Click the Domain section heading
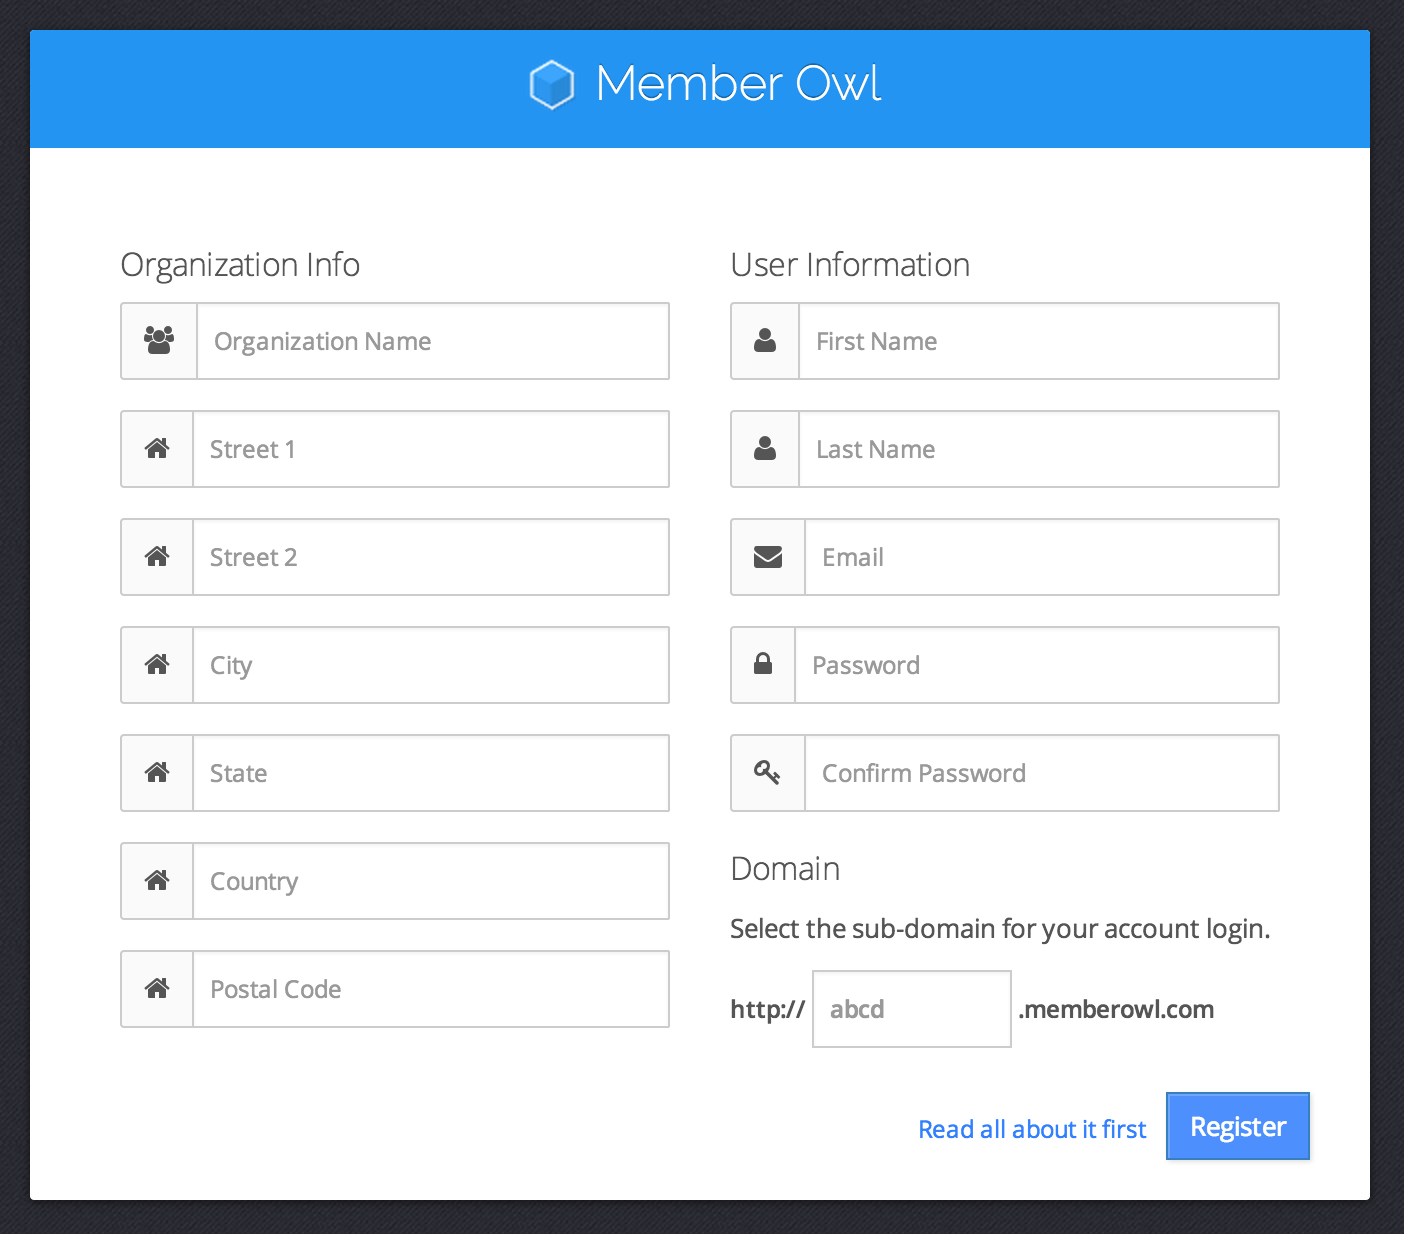 pos(785,869)
